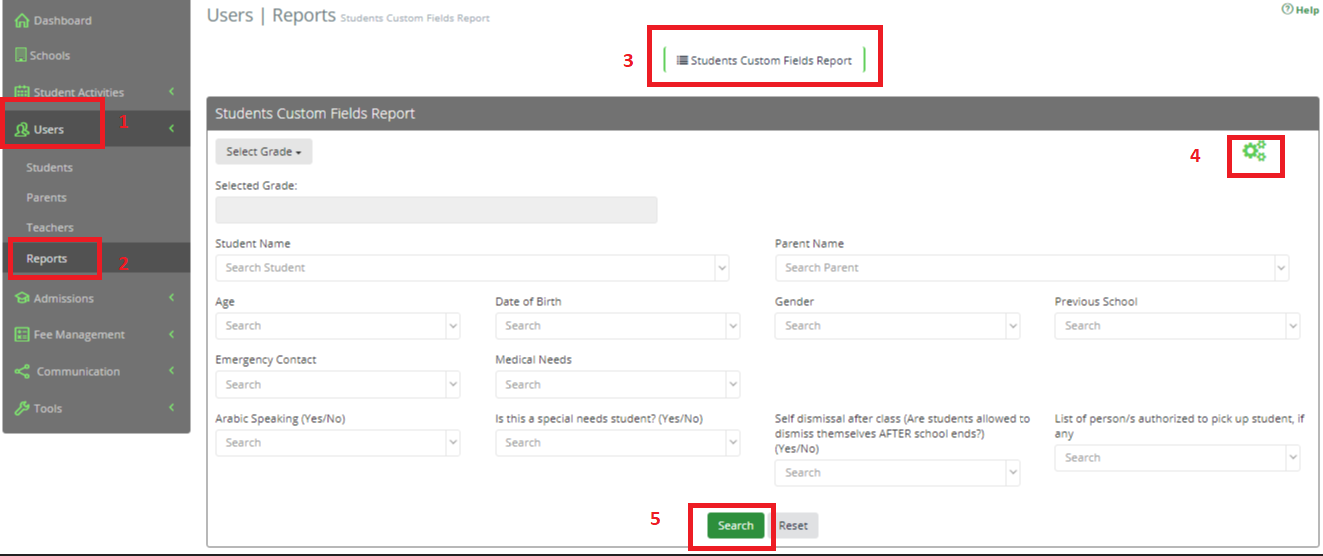The height and width of the screenshot is (556, 1323).
Task: Click the Reset button
Action: click(793, 525)
